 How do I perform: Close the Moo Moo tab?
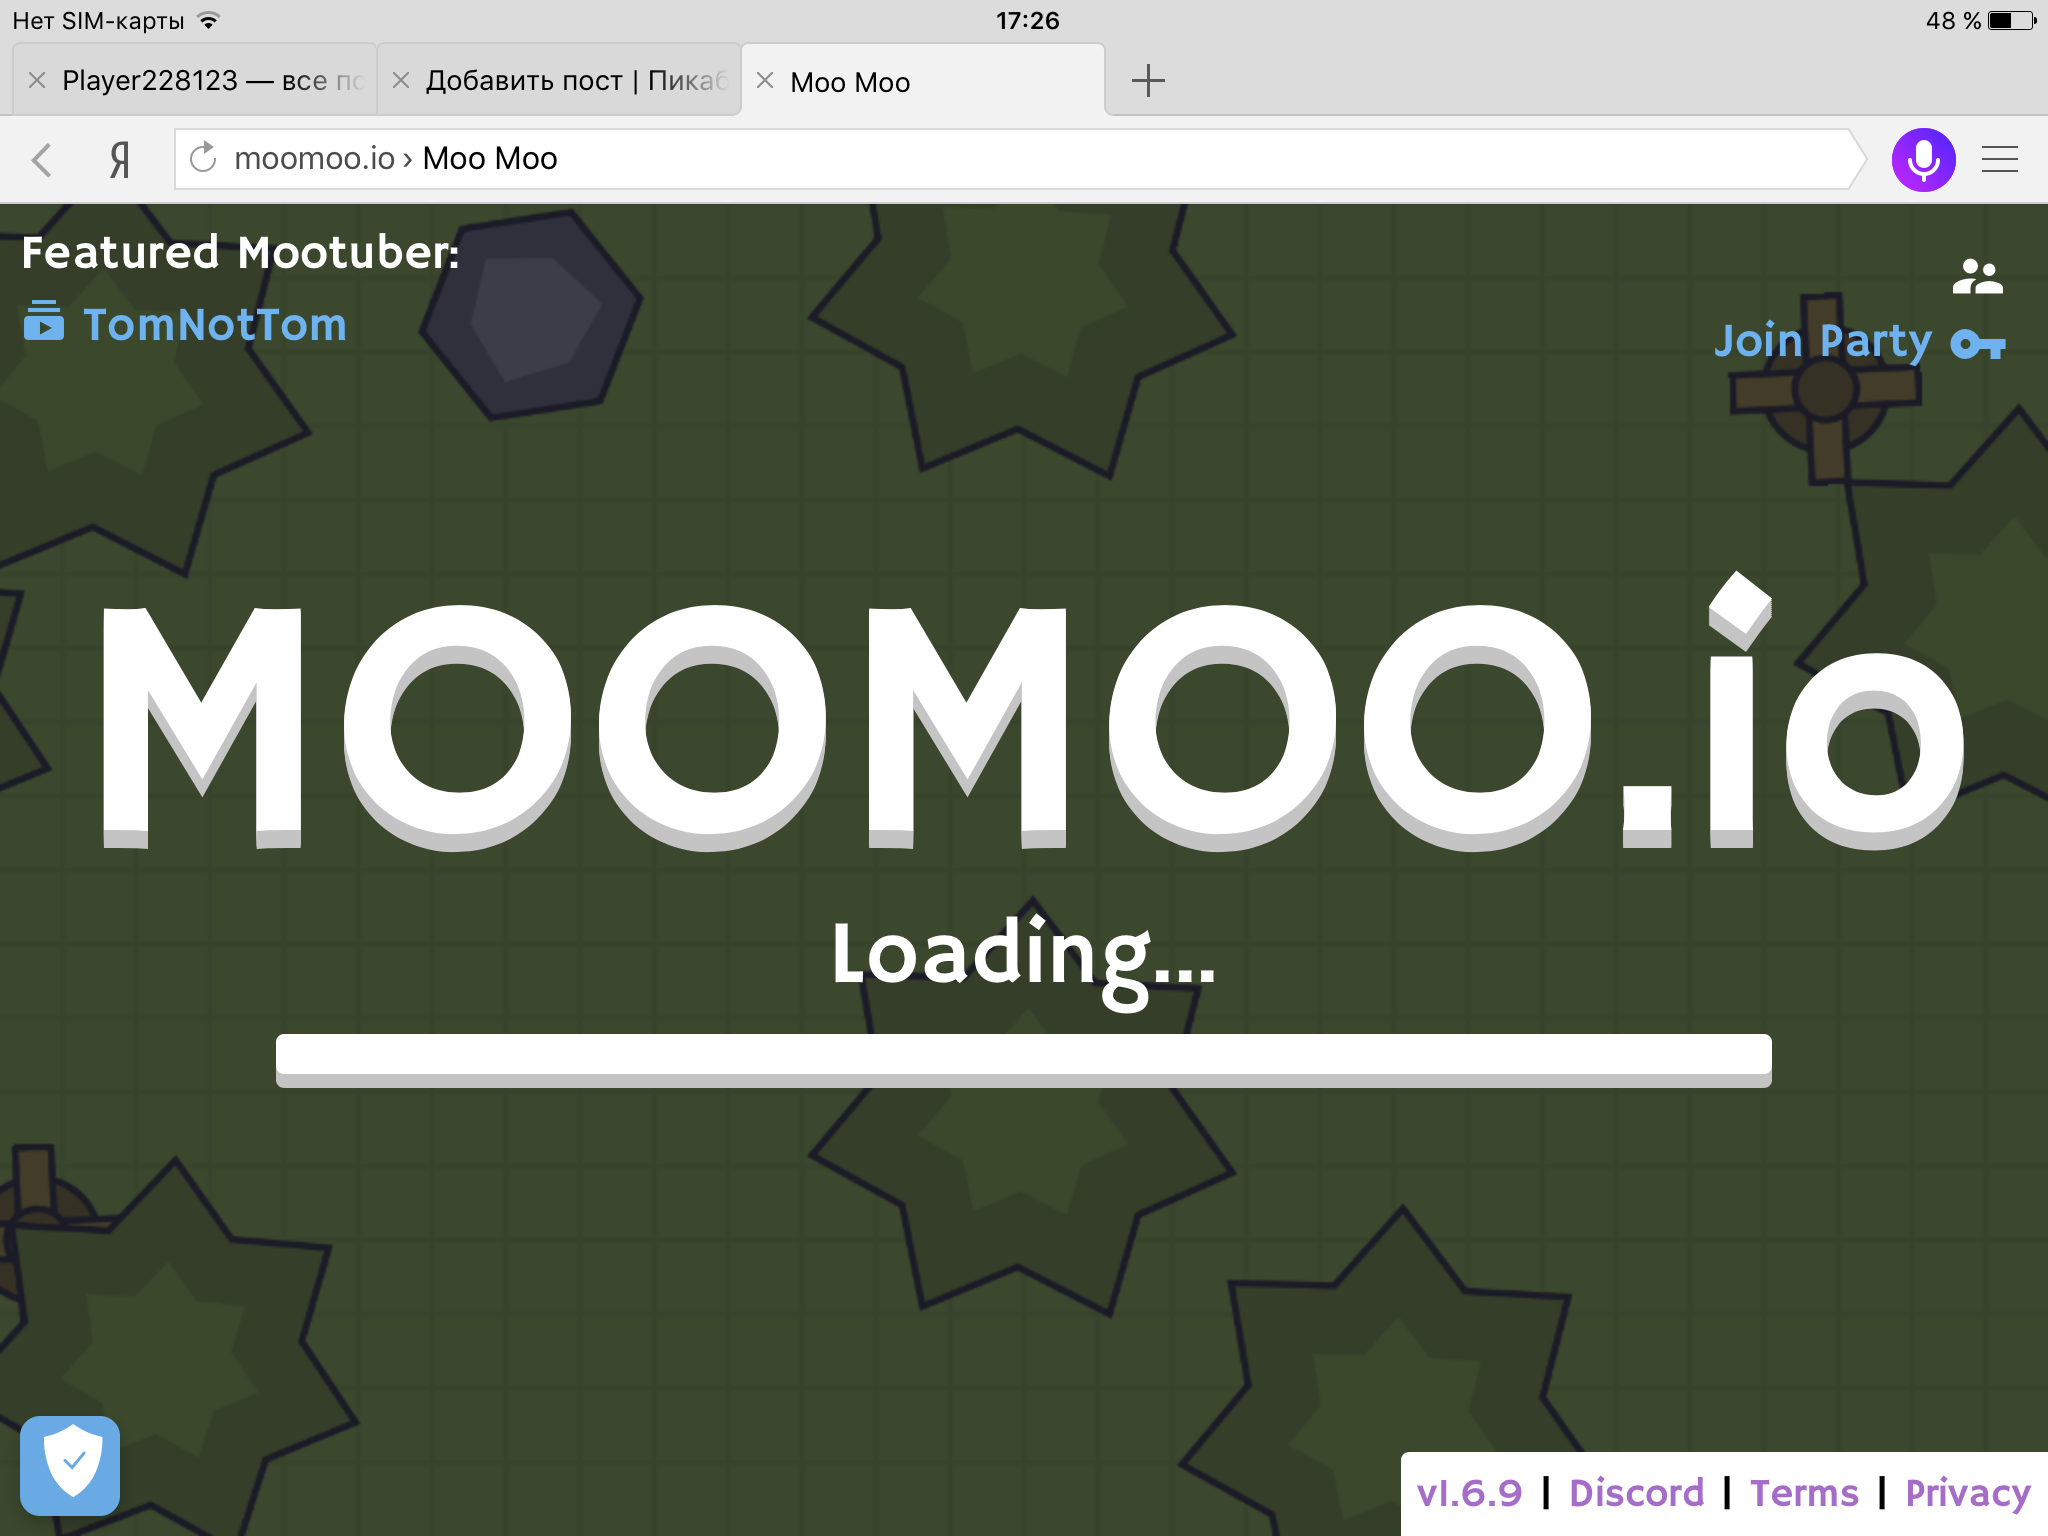tap(765, 81)
